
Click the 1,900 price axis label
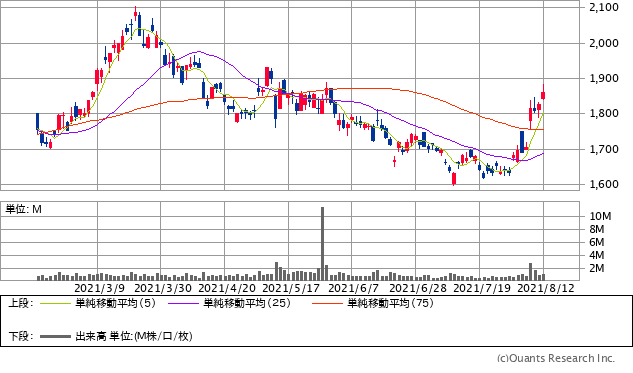604,78
